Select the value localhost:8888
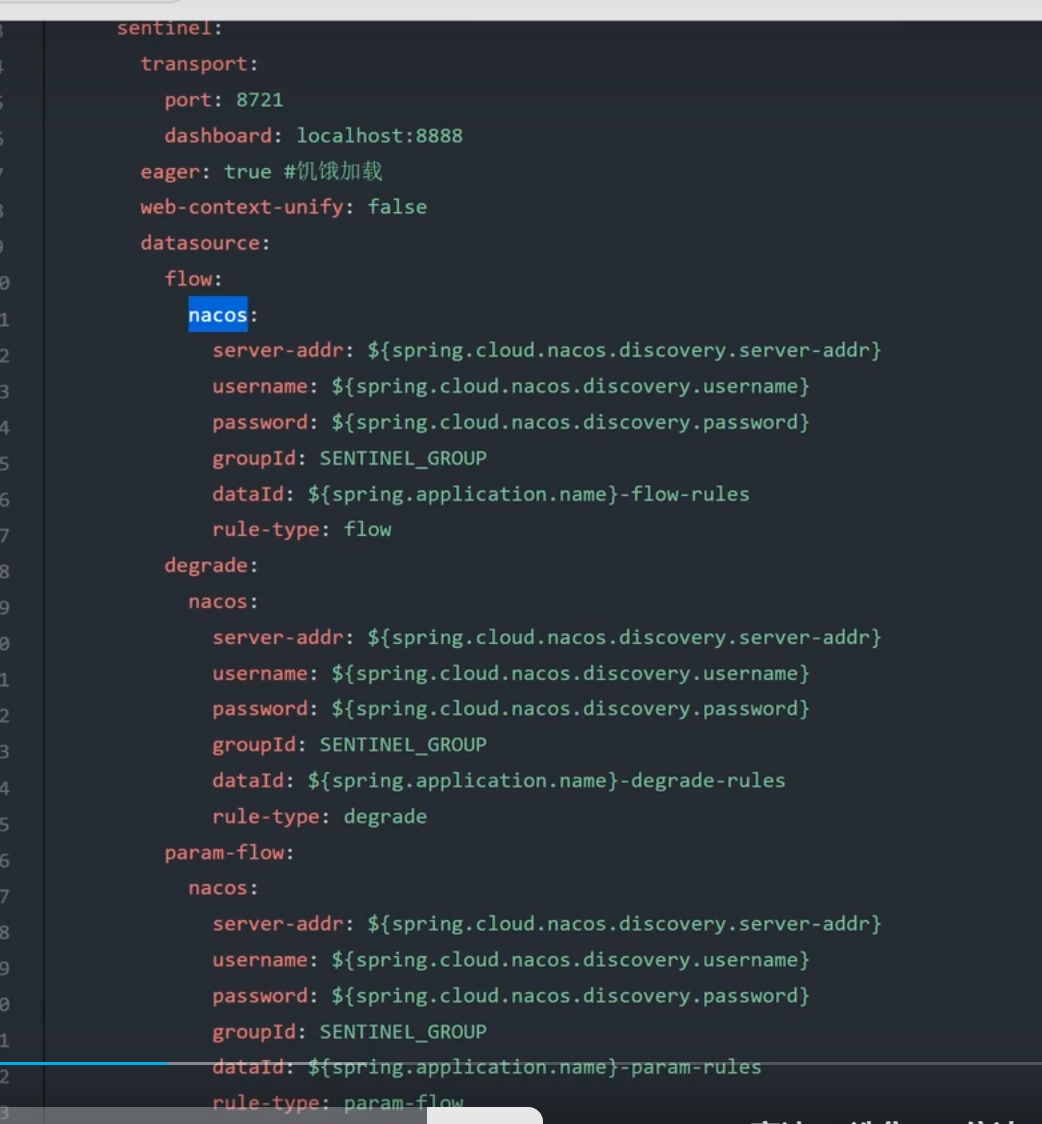 [380, 135]
